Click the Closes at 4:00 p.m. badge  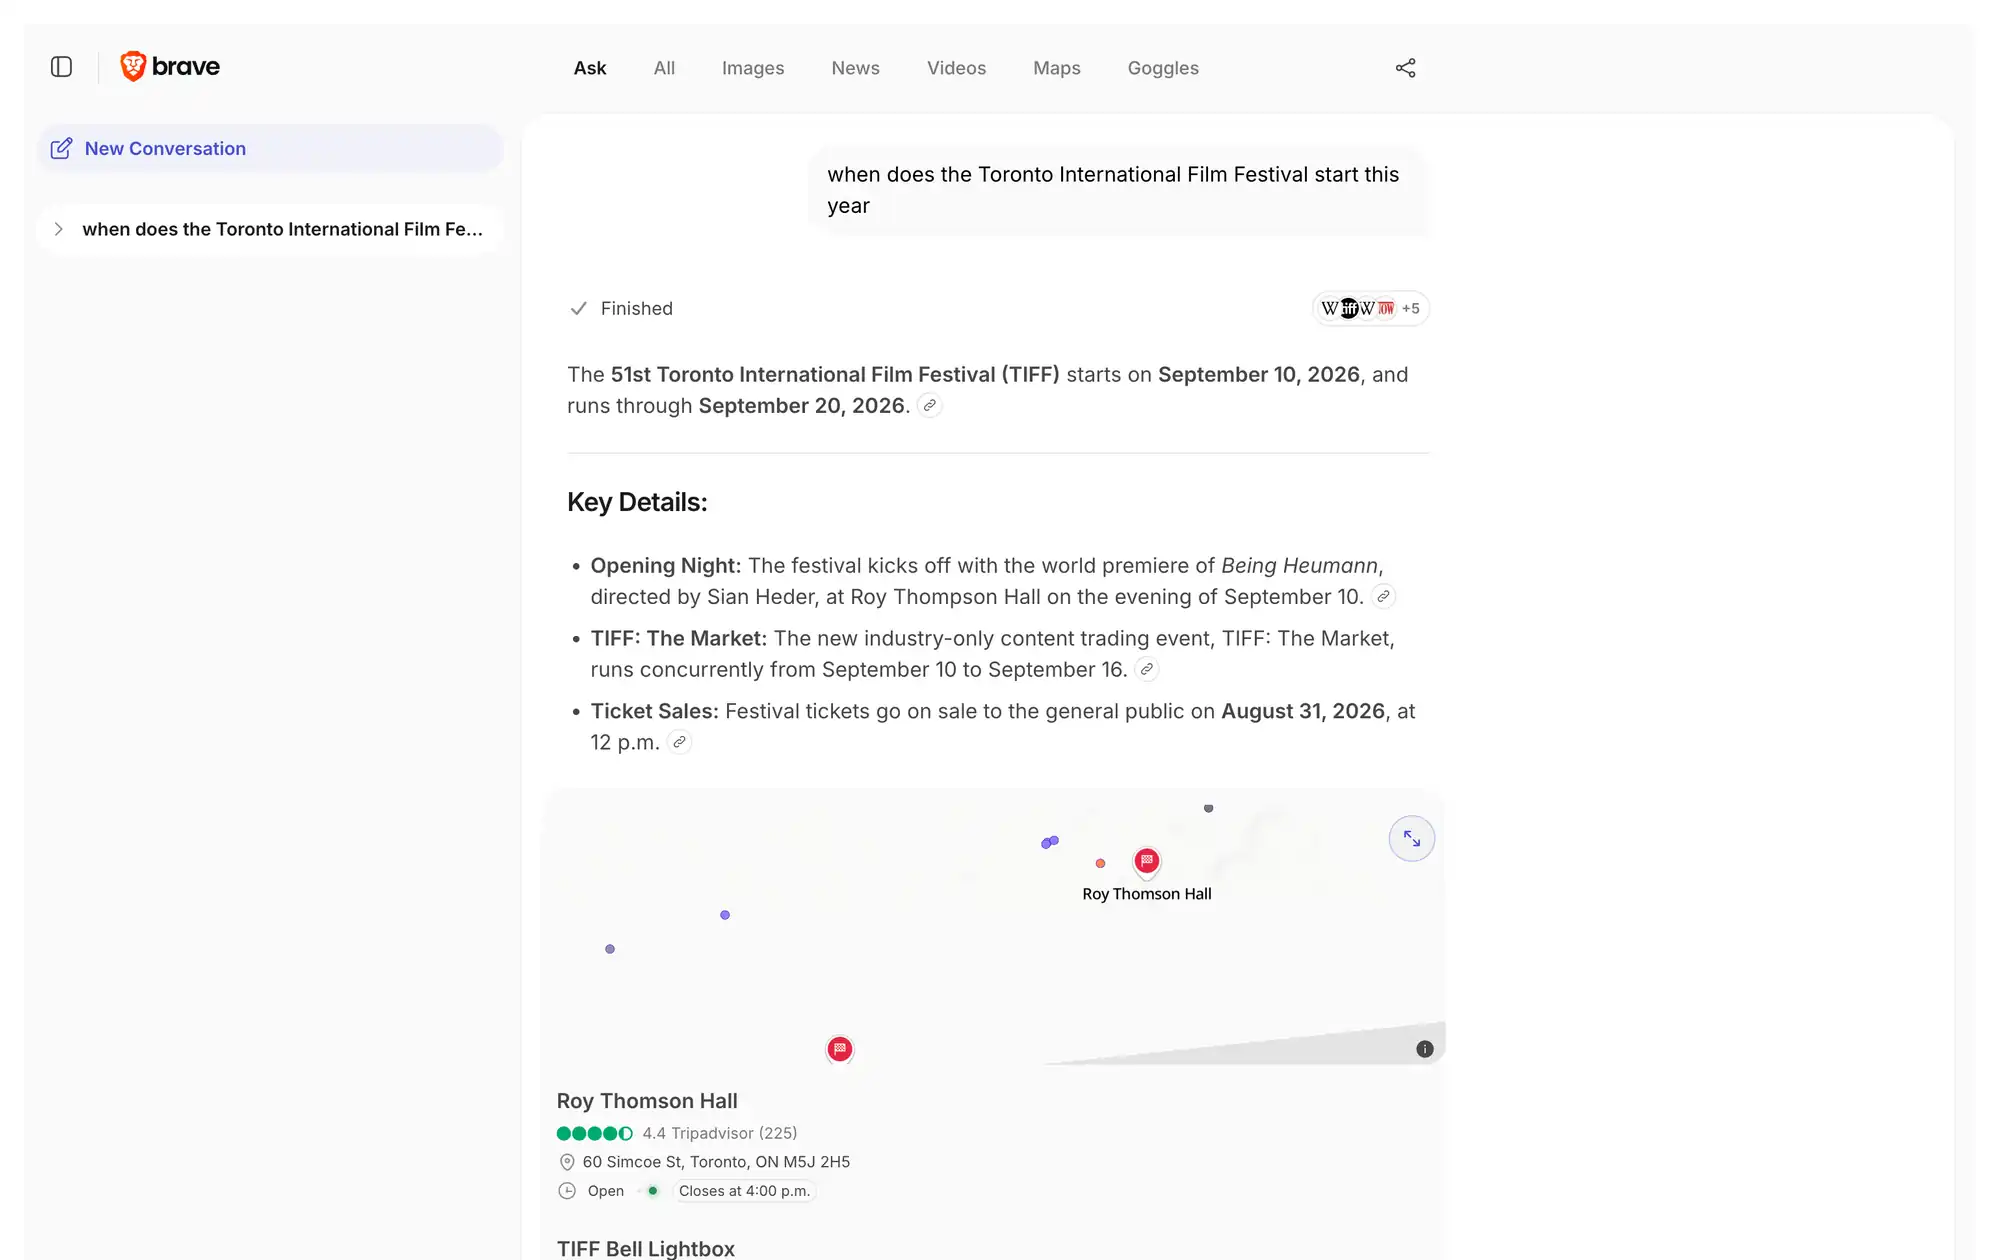[x=744, y=1191]
